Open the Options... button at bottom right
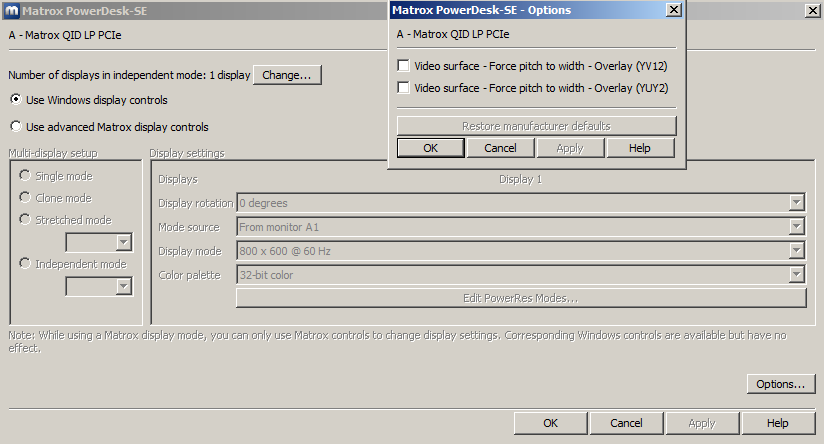Viewport: 824px width, 444px height. (780, 384)
